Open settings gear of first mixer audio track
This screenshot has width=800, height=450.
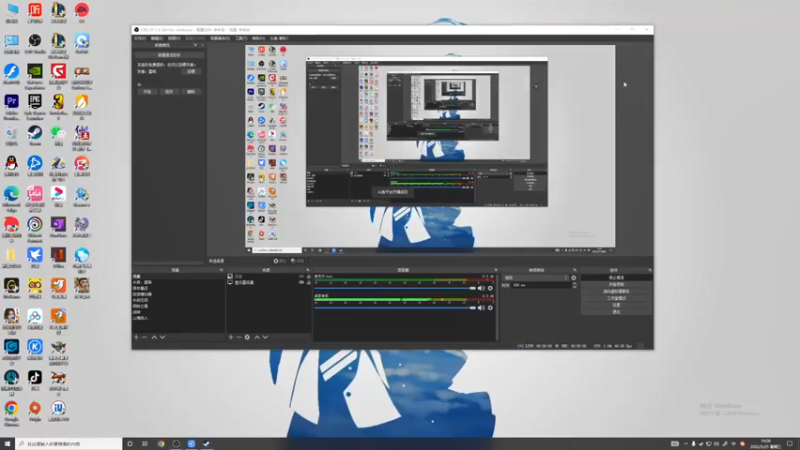tap(490, 288)
